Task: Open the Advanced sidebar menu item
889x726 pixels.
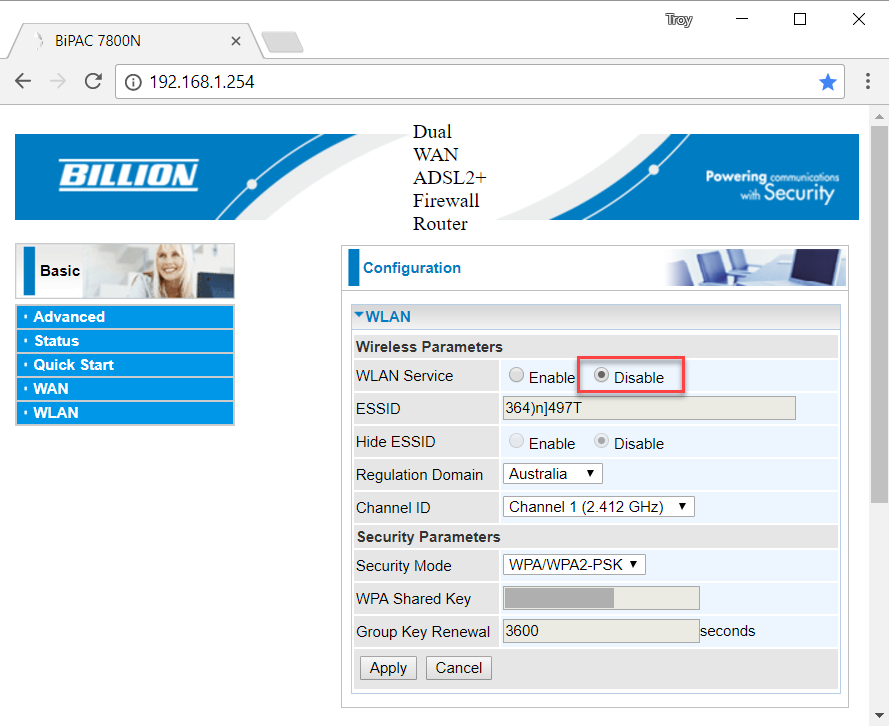Action: click(x=68, y=316)
